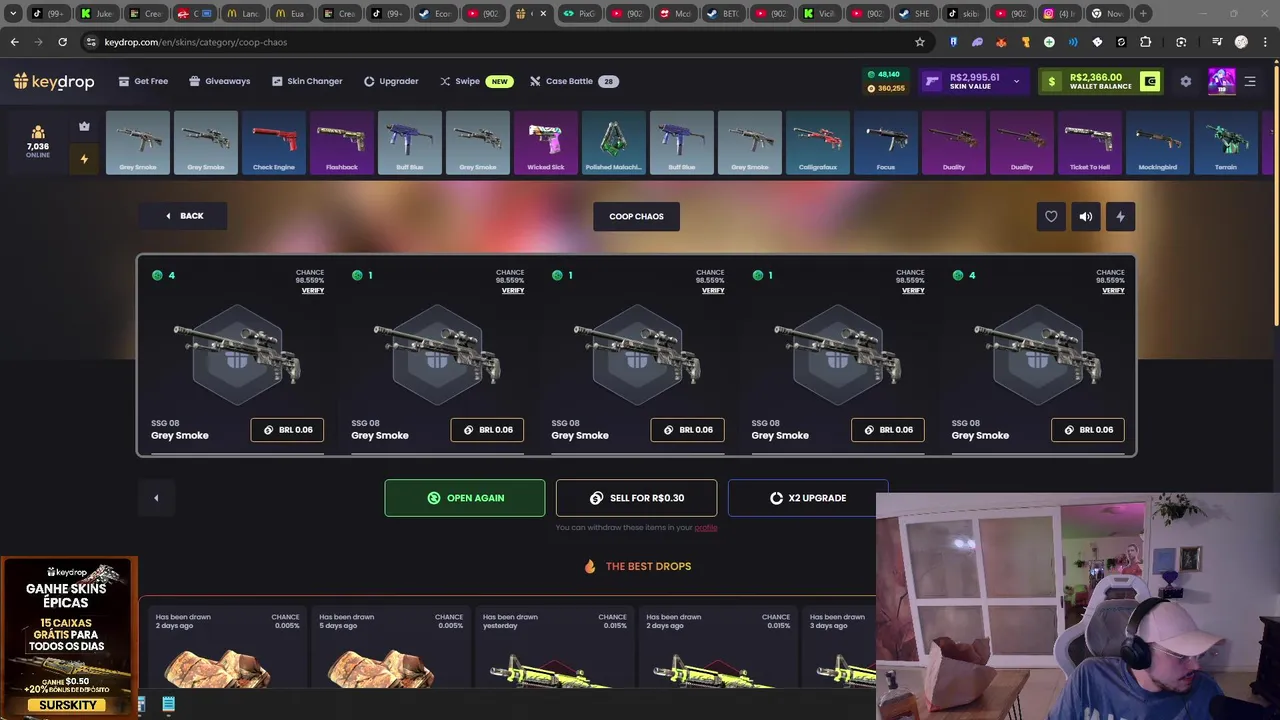Open the Get Free menu
The image size is (1280, 720).
(143, 81)
